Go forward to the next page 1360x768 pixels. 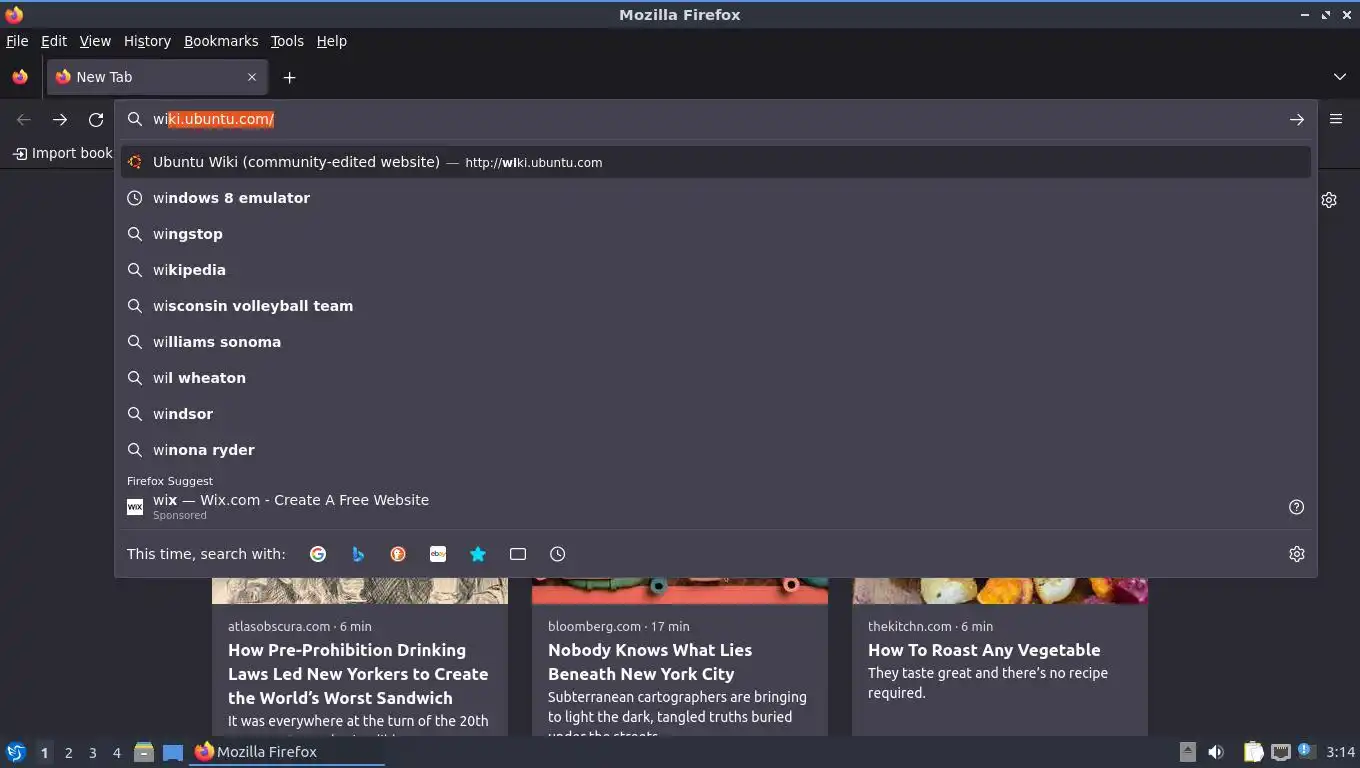tap(60, 119)
